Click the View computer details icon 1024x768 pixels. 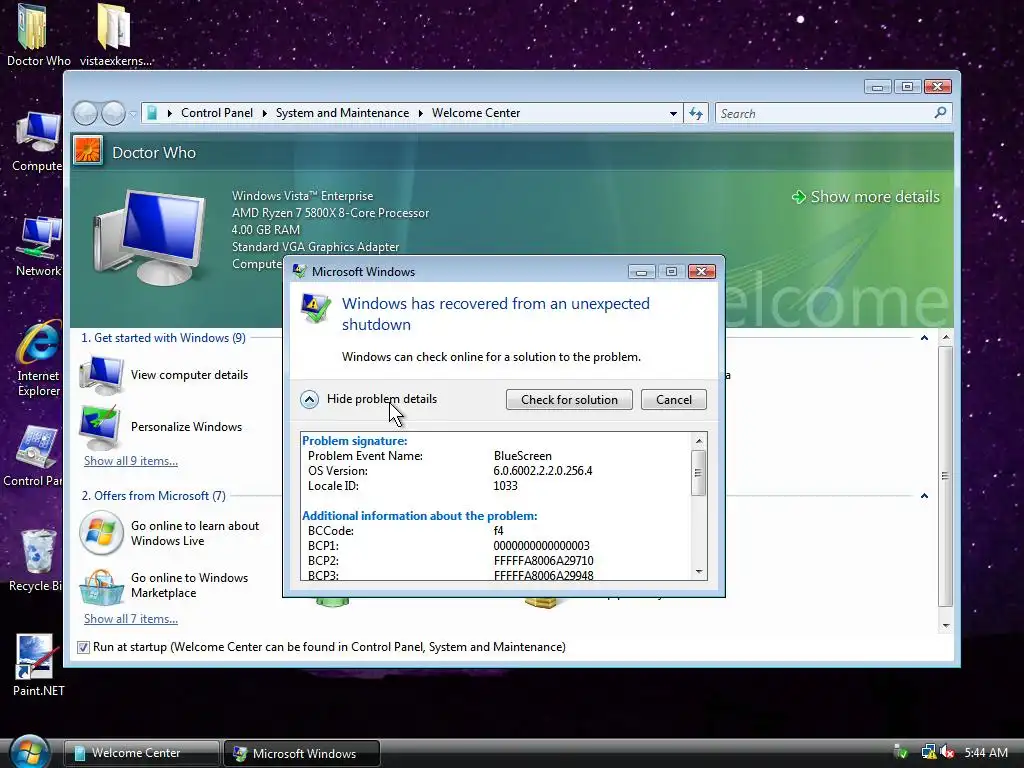tap(101, 376)
